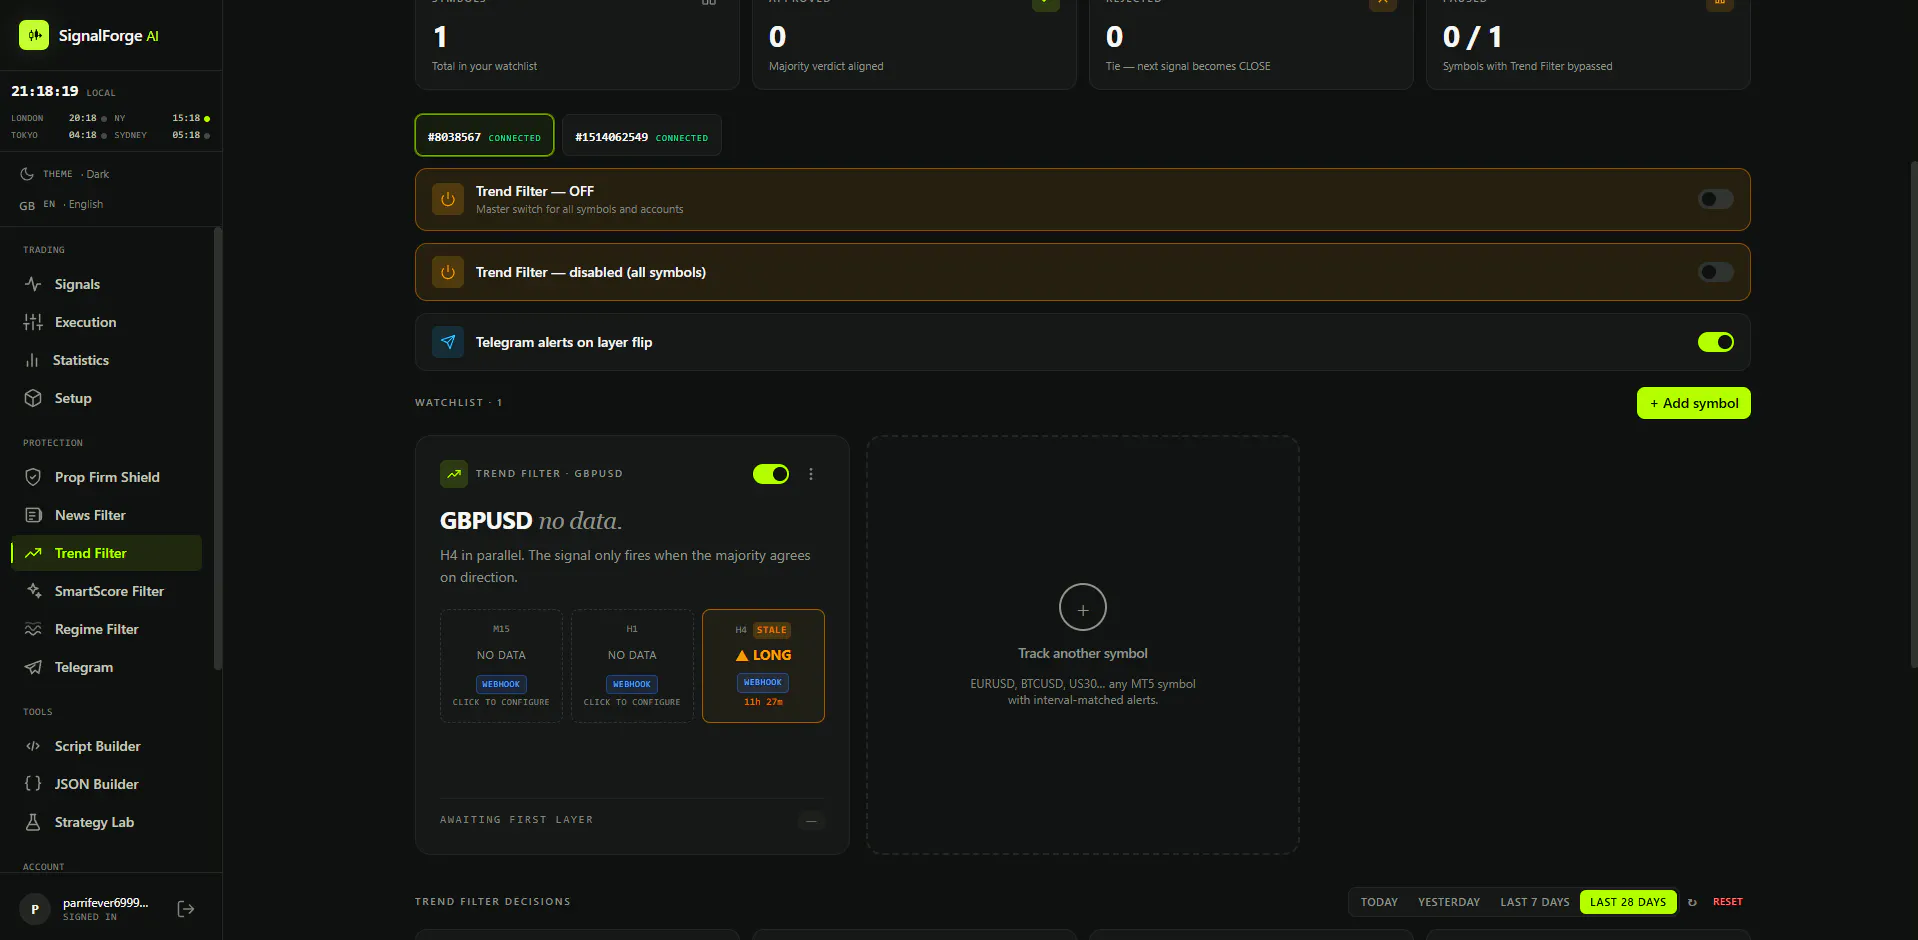
Task: Click the Telegram paper-plane sidebar icon
Action: pyautogui.click(x=33, y=667)
